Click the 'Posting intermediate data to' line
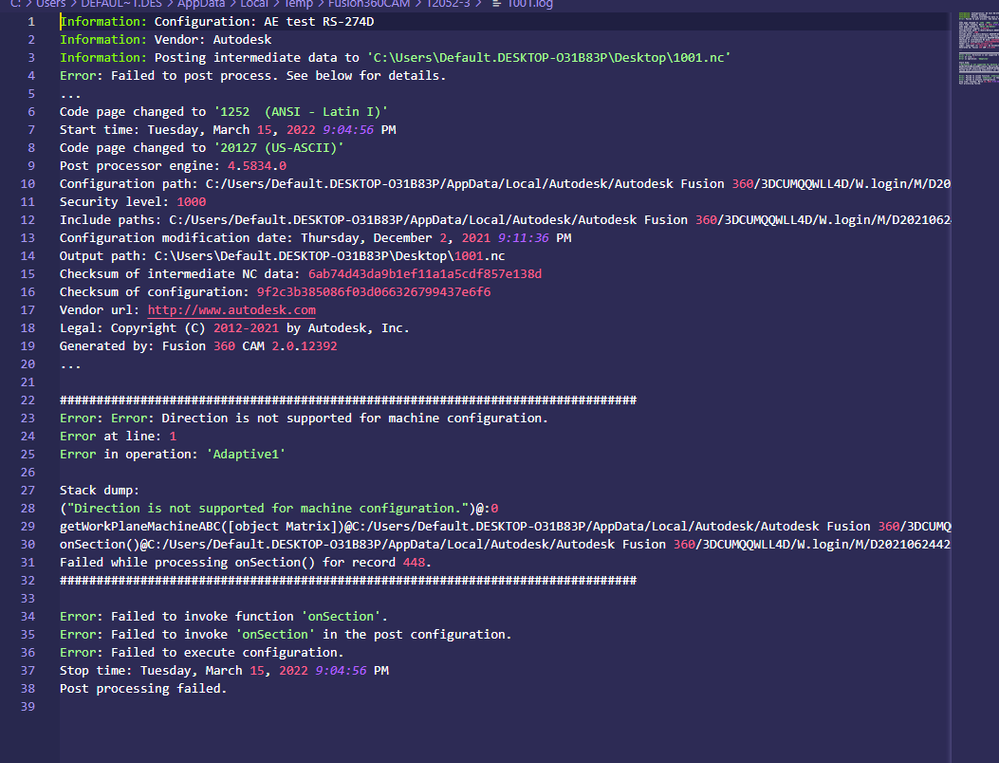Viewport: 999px width, 763px height. [395, 57]
